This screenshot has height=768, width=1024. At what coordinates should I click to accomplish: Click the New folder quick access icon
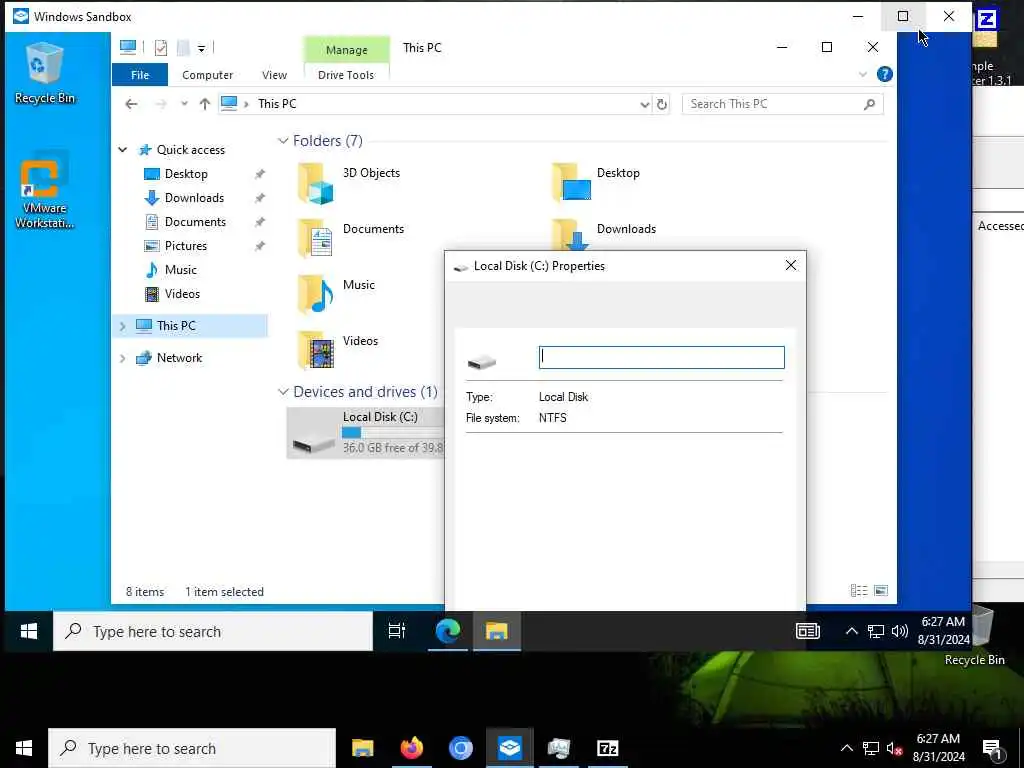[x=184, y=48]
